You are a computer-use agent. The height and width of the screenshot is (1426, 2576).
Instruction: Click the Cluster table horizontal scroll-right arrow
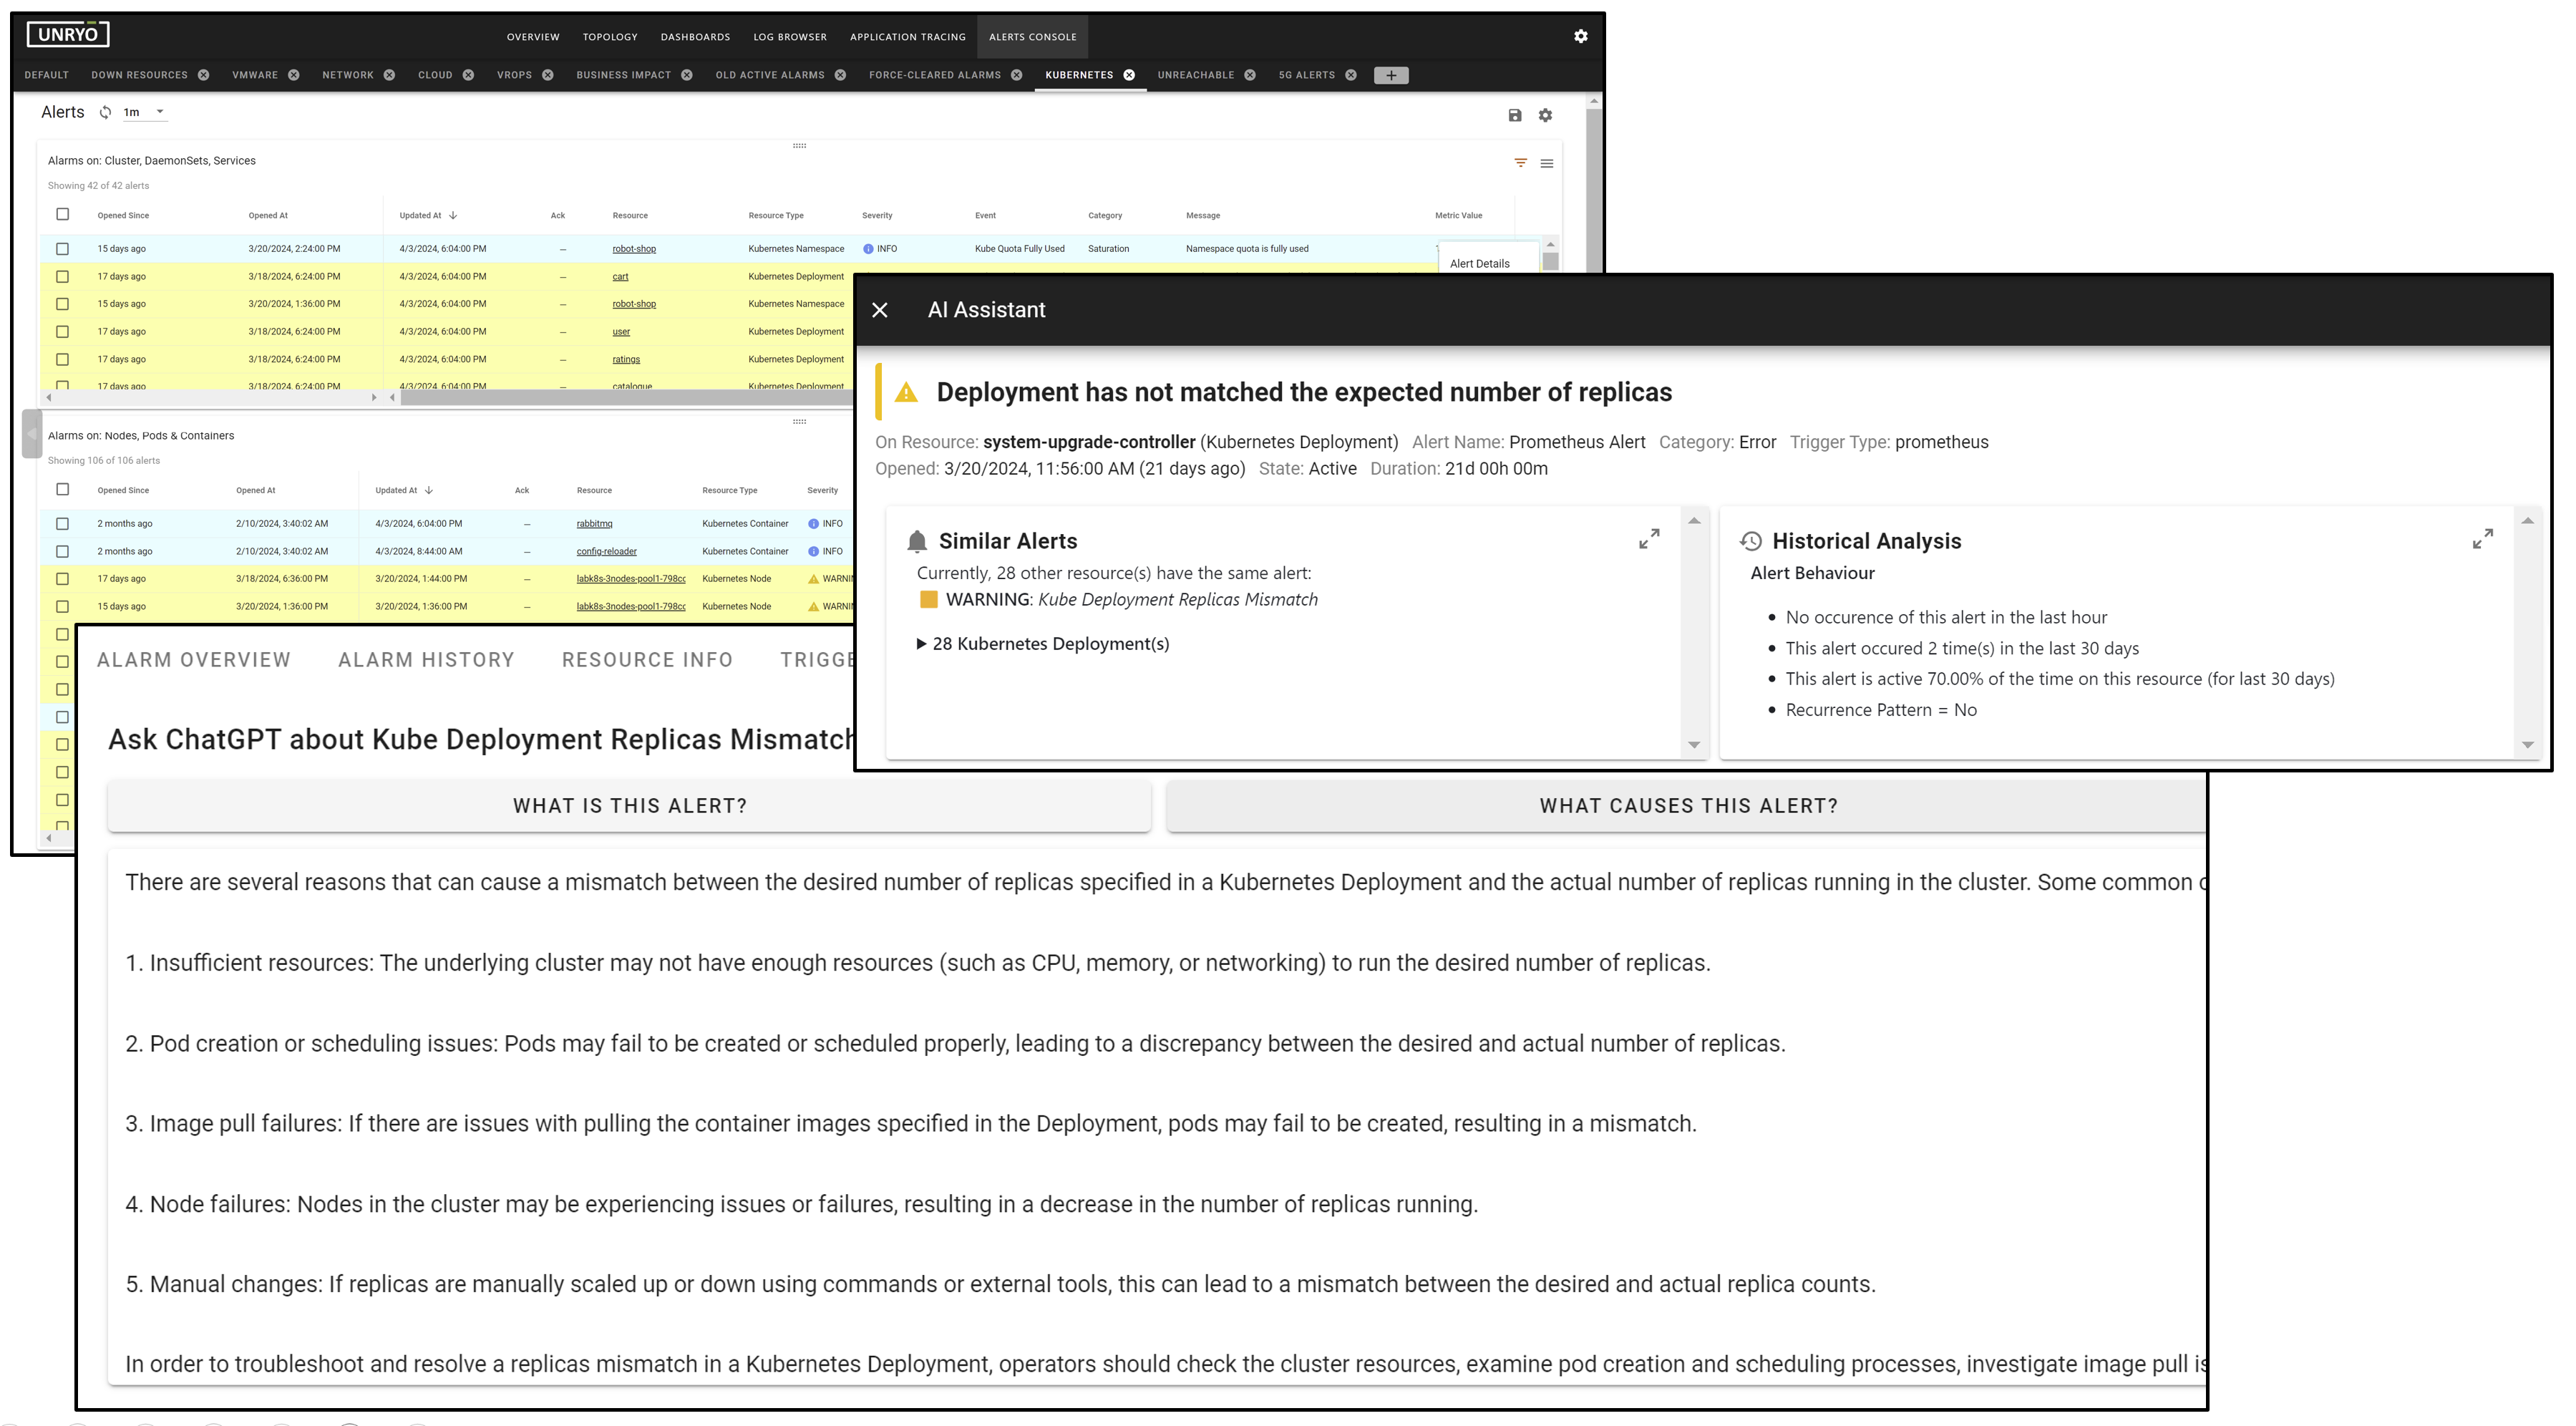tap(374, 398)
